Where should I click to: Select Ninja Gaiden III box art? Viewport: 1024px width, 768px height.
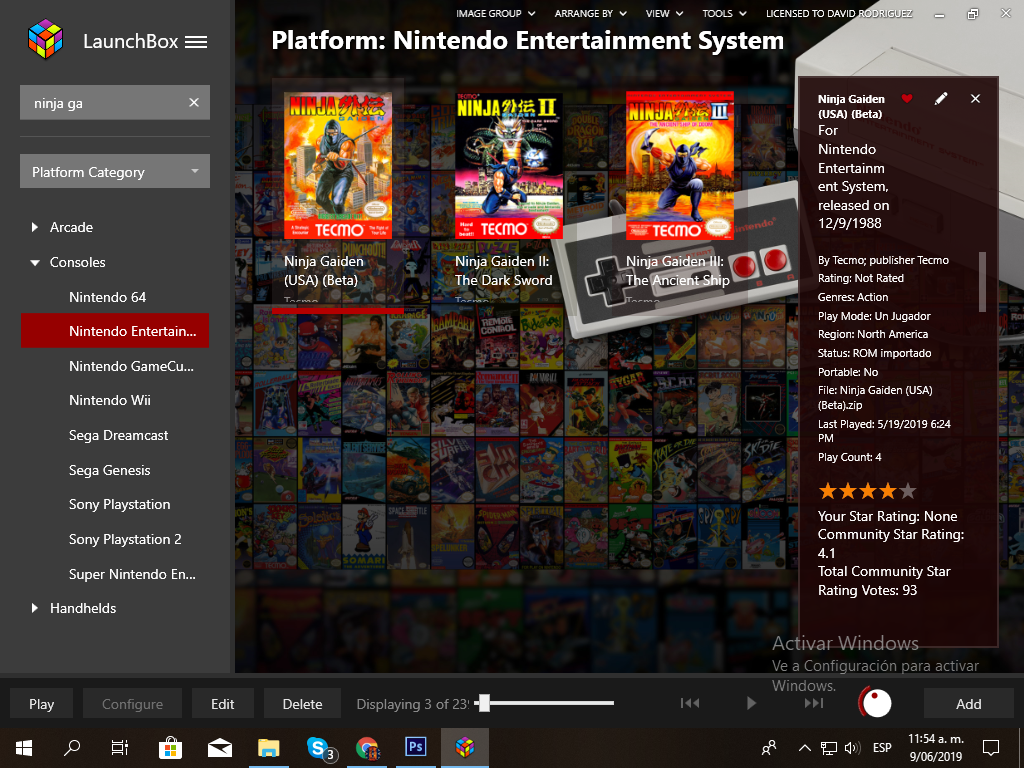point(680,165)
